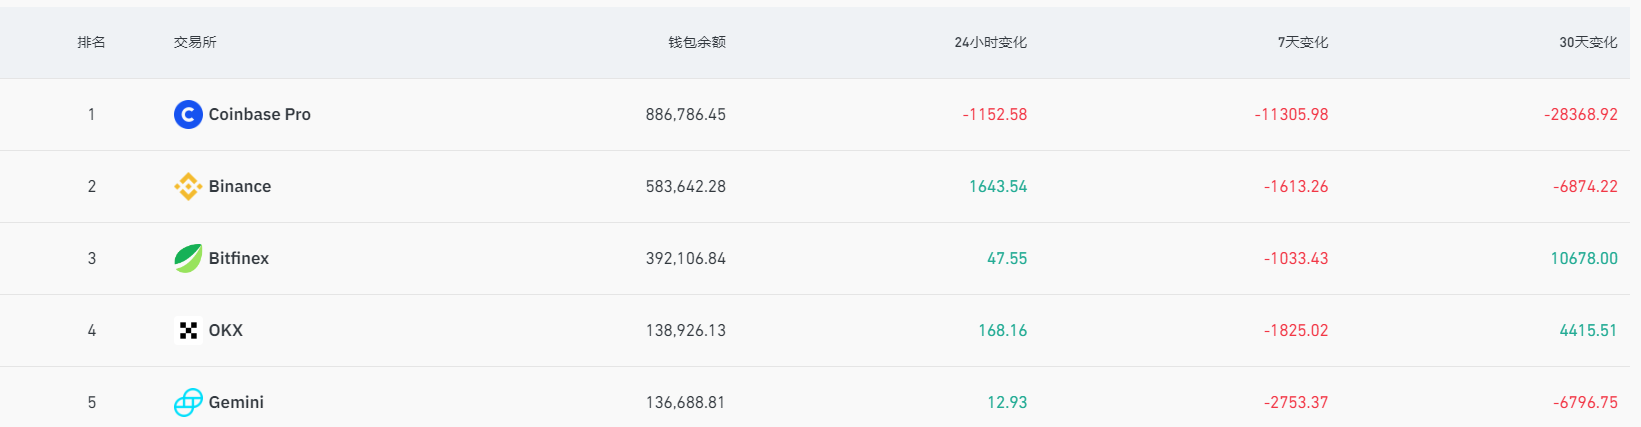The image size is (1641, 427).
Task: Select the Gemini exchange name
Action: click(x=236, y=403)
